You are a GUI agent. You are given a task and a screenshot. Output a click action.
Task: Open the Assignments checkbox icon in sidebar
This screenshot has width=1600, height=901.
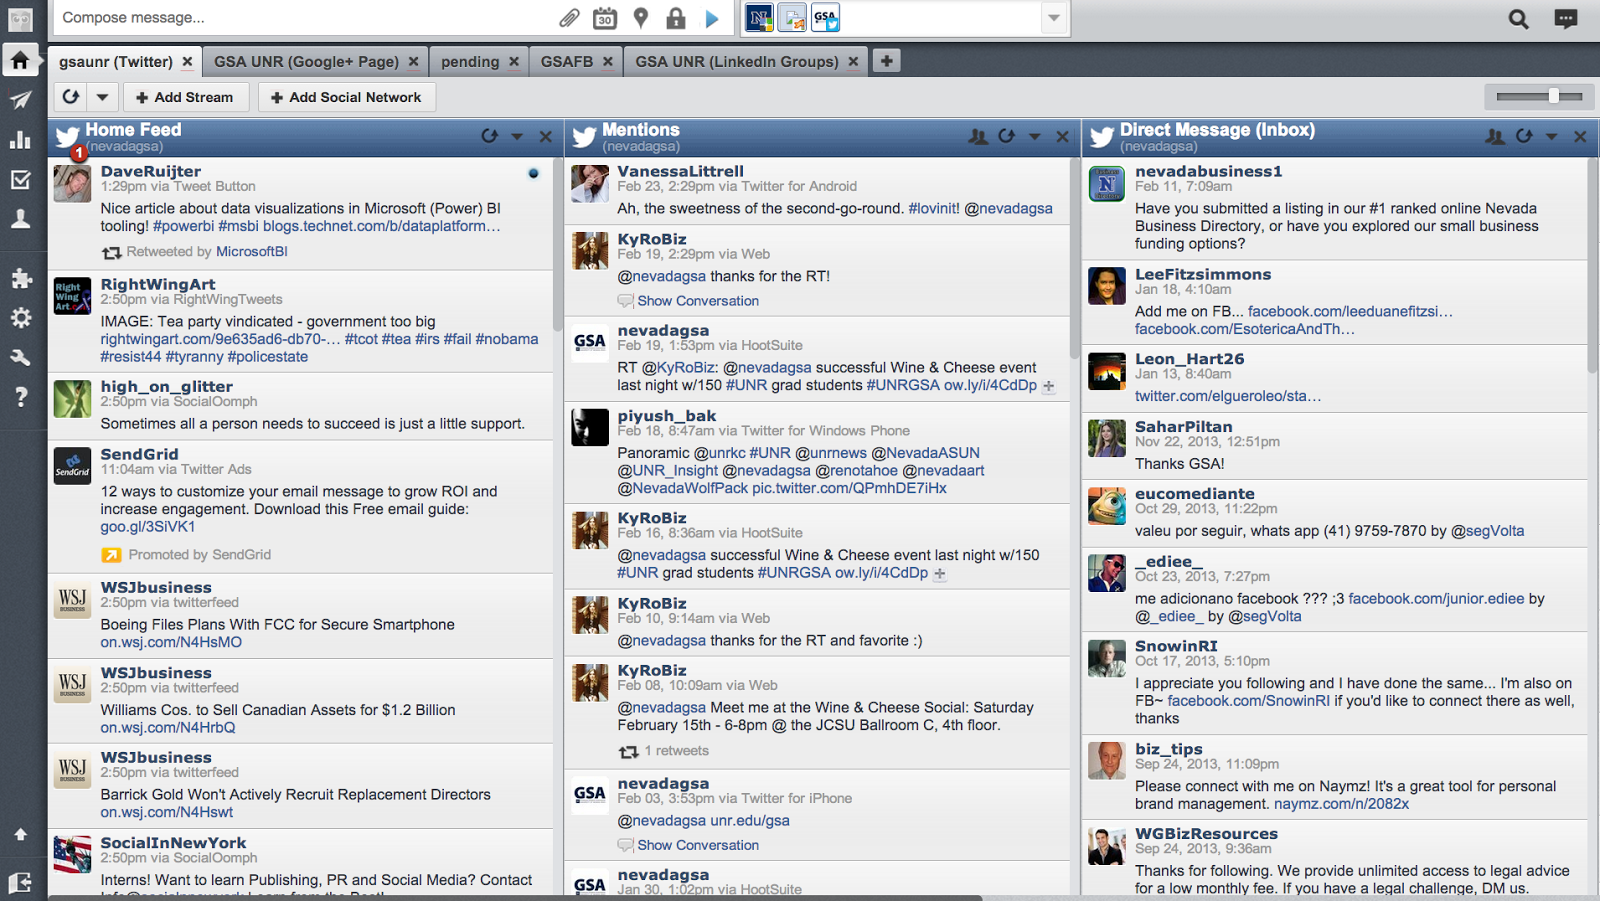tap(20, 180)
